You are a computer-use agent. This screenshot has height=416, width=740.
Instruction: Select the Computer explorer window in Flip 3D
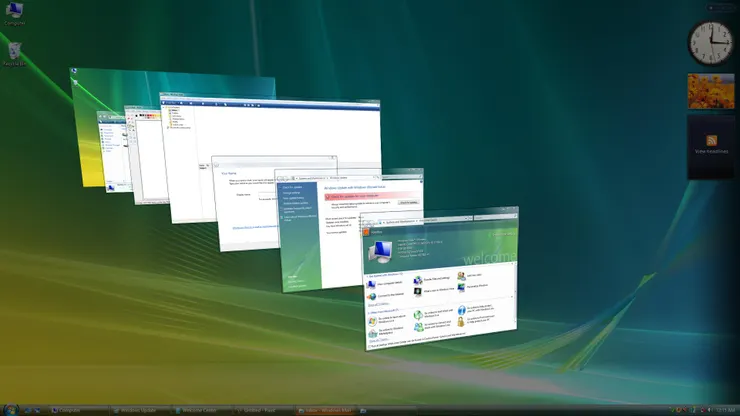pyautogui.click(x=113, y=151)
